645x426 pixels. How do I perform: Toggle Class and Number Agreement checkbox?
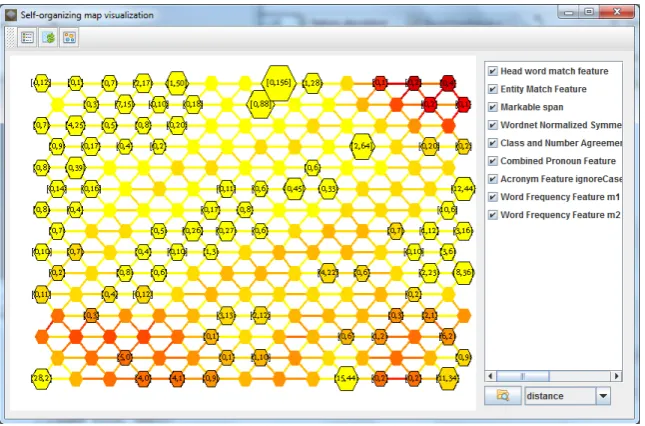coord(492,143)
